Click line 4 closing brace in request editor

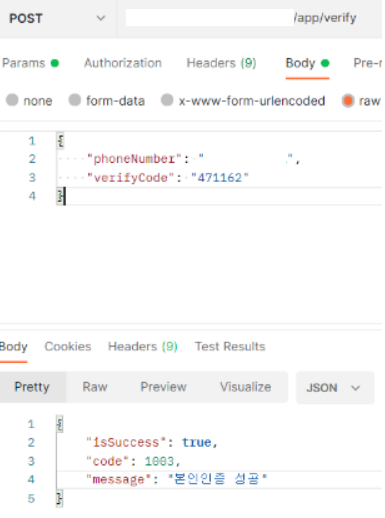click(x=60, y=196)
